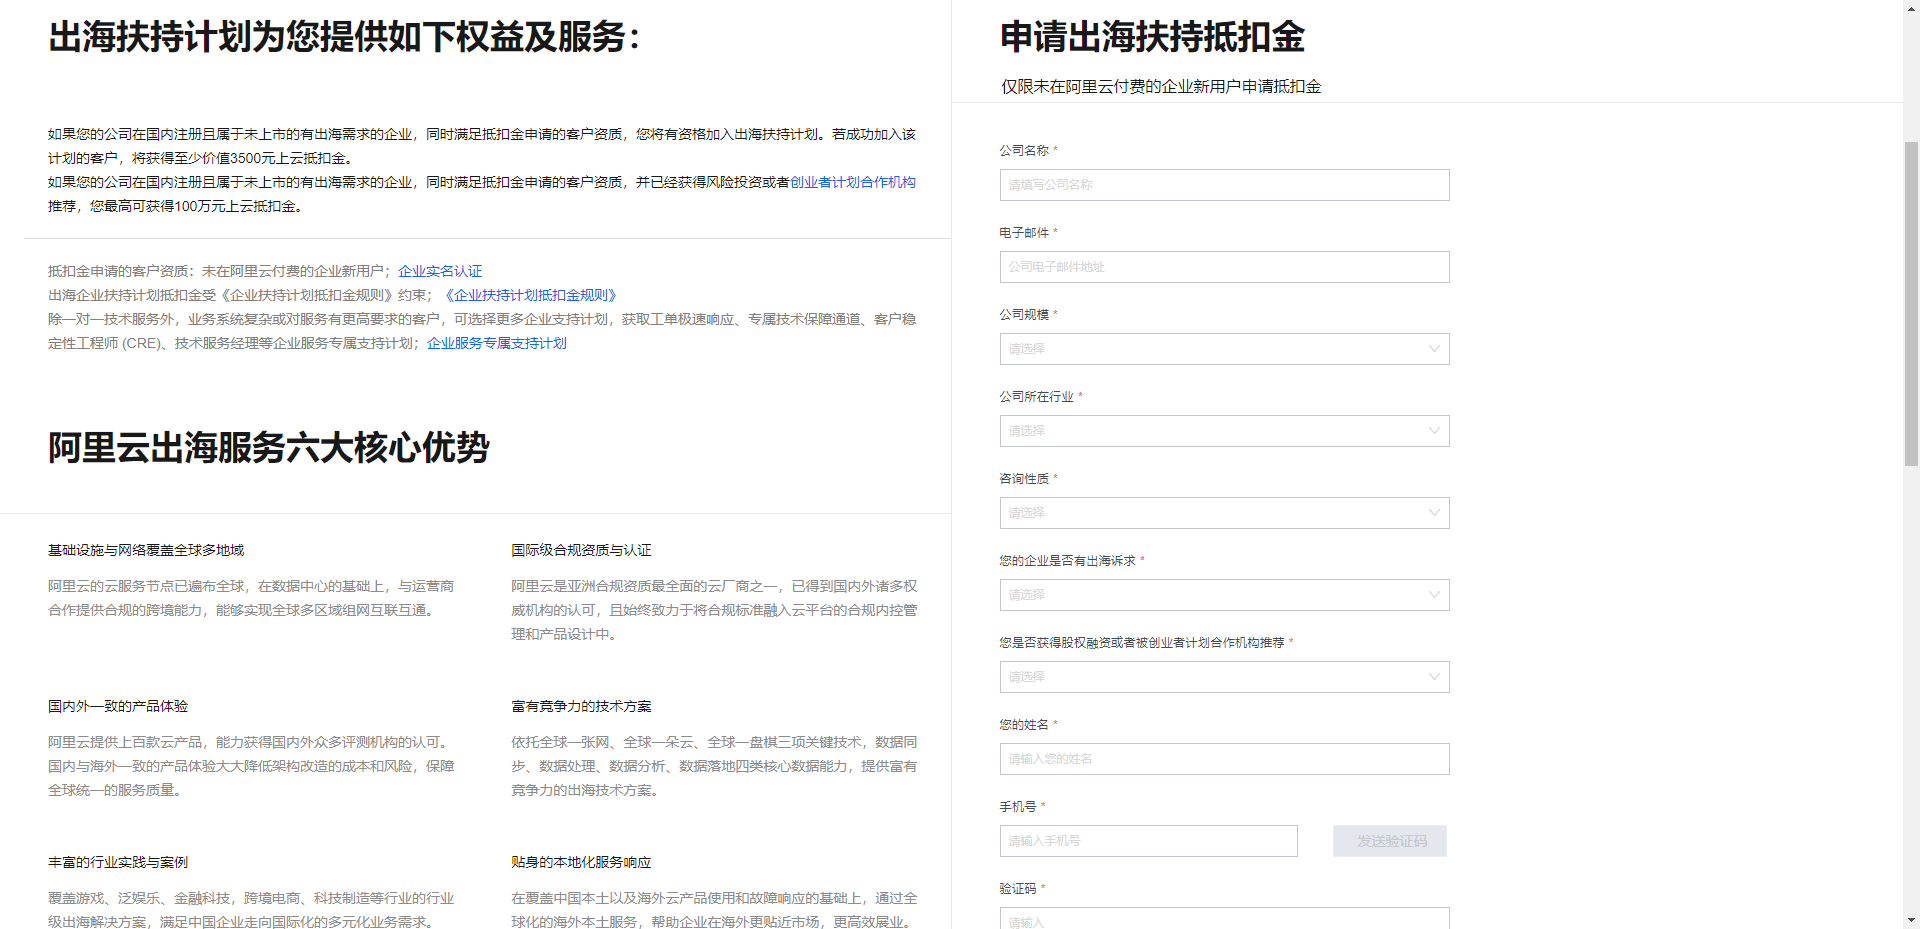Viewport: 1920px width, 929px height.
Task: Click the 手机号 input field
Action: click(x=1148, y=841)
